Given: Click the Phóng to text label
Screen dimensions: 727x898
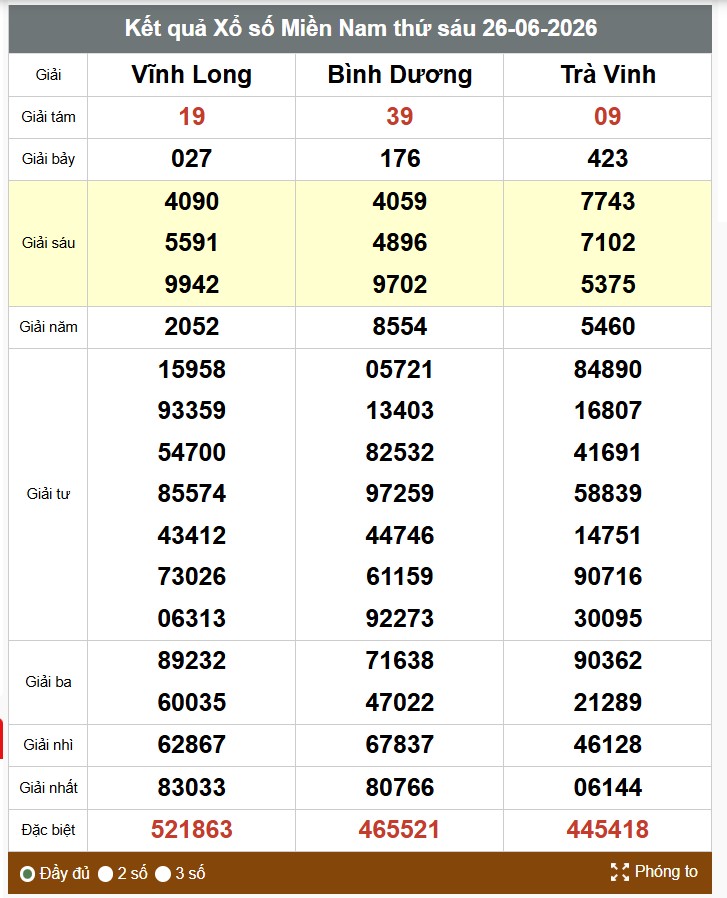Looking at the screenshot, I should coord(666,872).
